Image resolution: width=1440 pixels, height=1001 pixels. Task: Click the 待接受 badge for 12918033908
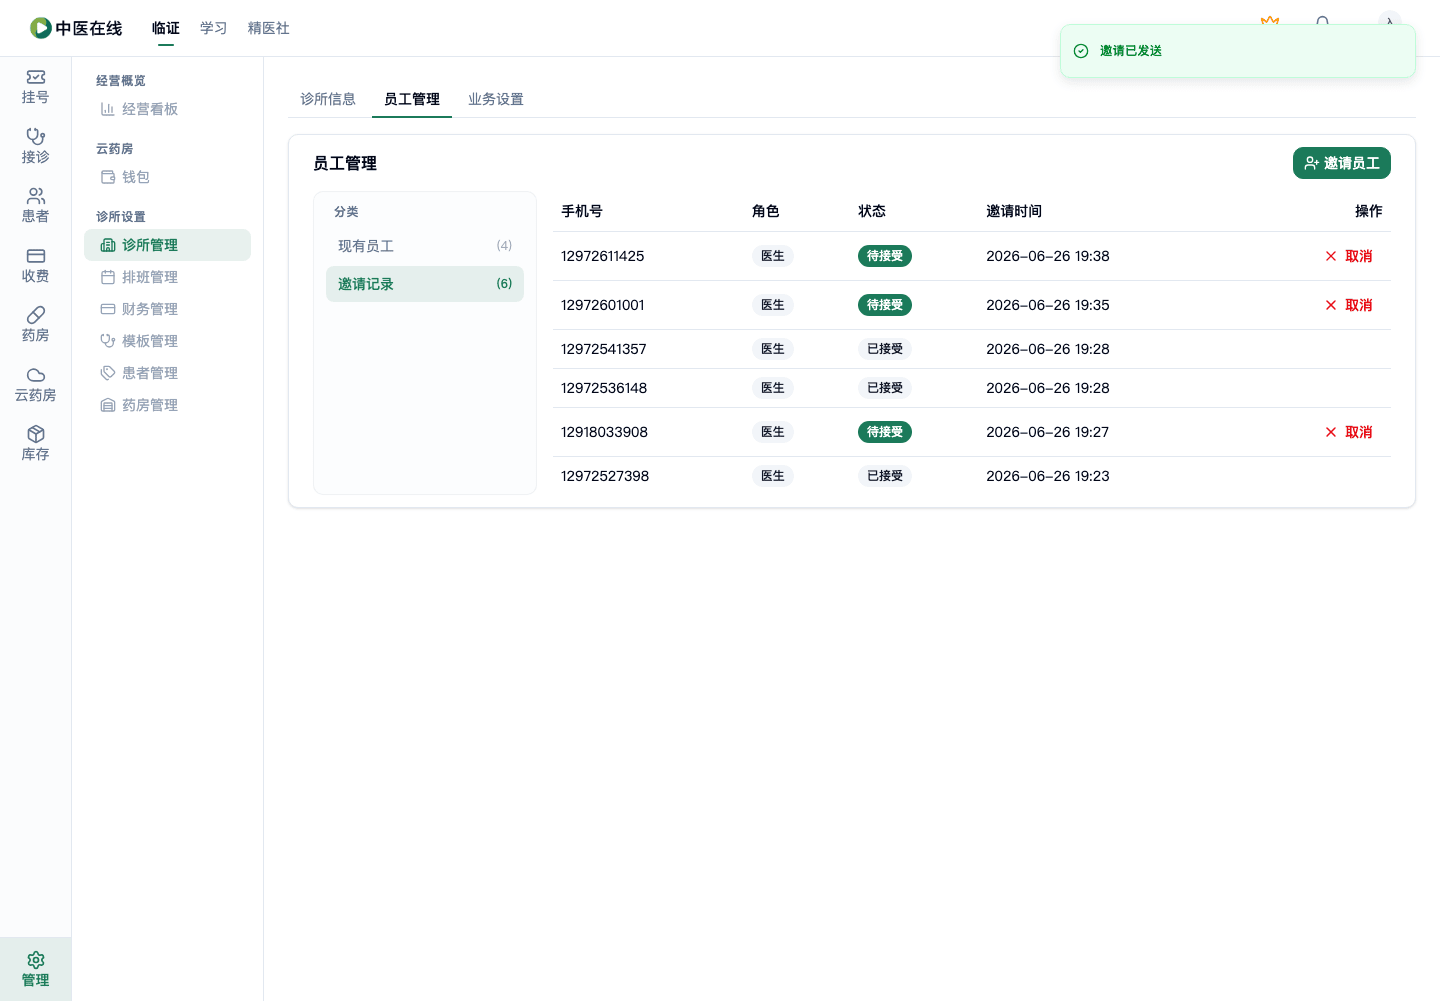pyautogui.click(x=885, y=432)
